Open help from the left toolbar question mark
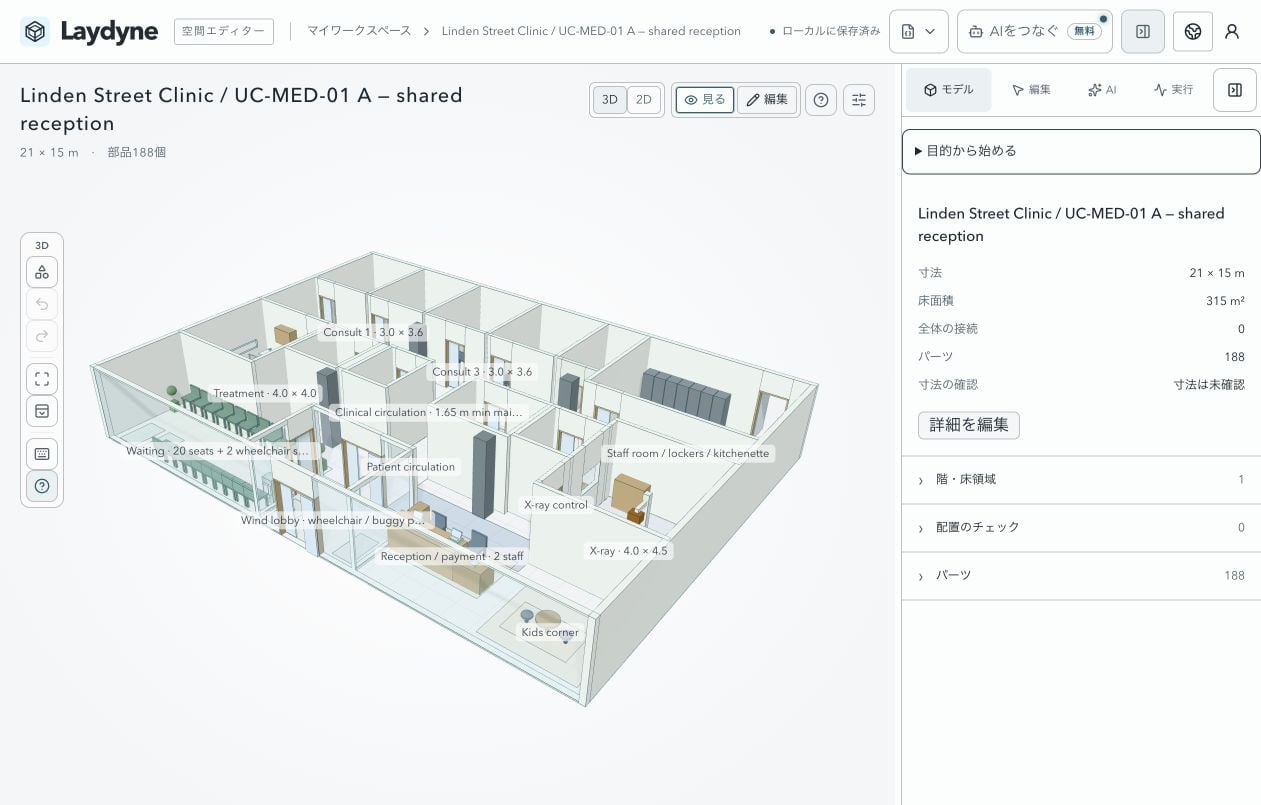The width and height of the screenshot is (1261, 805). tap(42, 486)
